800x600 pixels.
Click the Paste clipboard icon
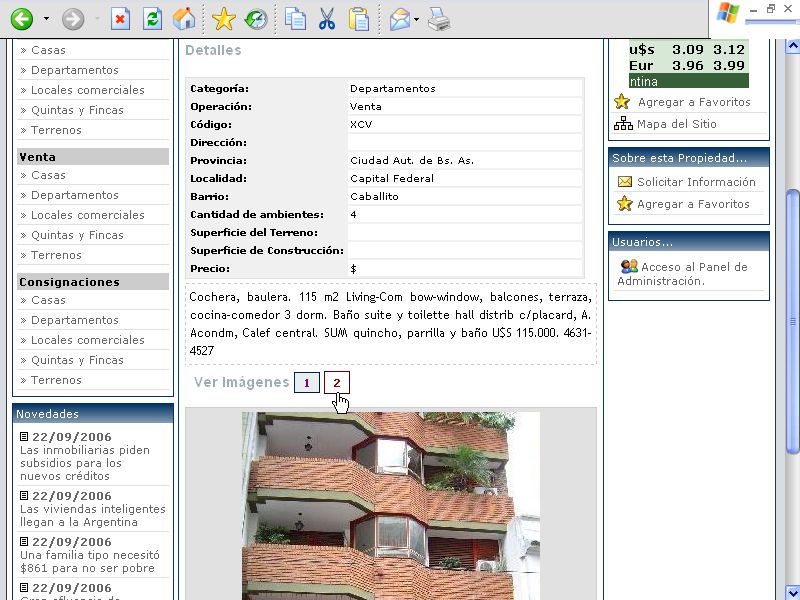click(x=359, y=19)
